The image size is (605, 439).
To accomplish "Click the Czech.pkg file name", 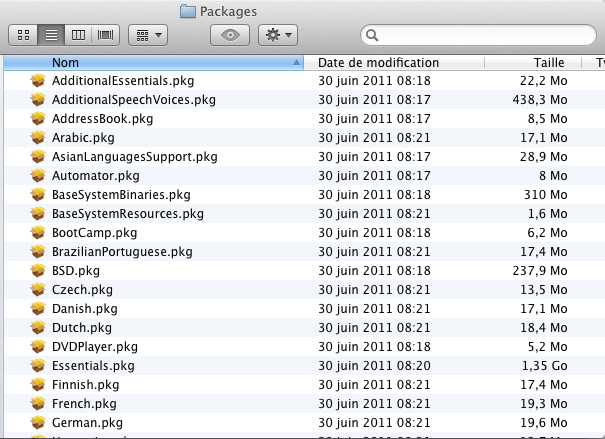I will [83, 290].
